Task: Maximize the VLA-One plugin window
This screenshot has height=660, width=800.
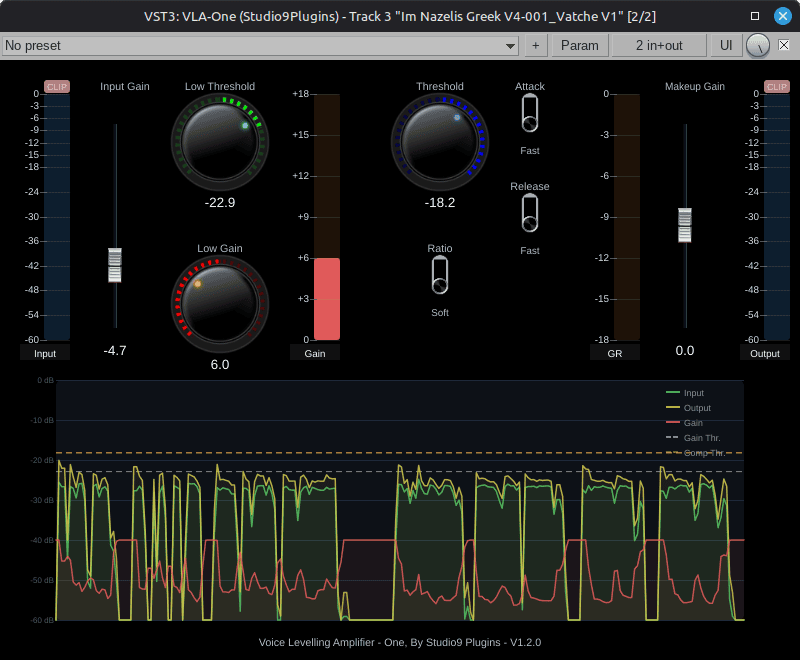Action: pos(755,16)
